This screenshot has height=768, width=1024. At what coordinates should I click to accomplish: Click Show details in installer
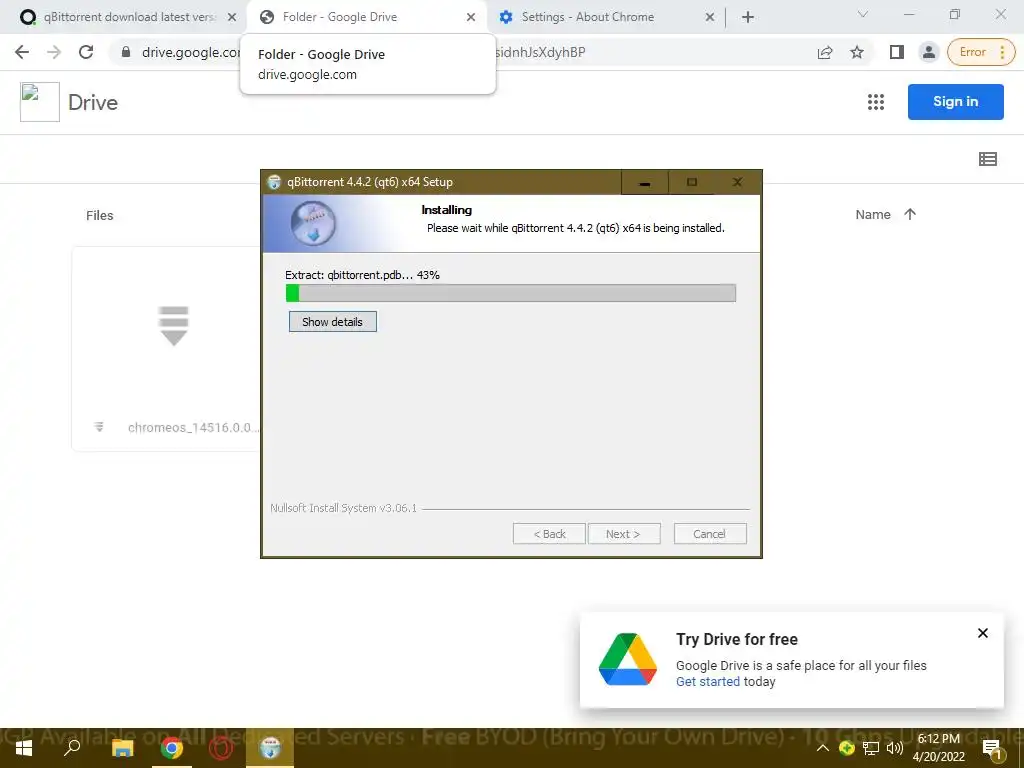[x=332, y=322]
